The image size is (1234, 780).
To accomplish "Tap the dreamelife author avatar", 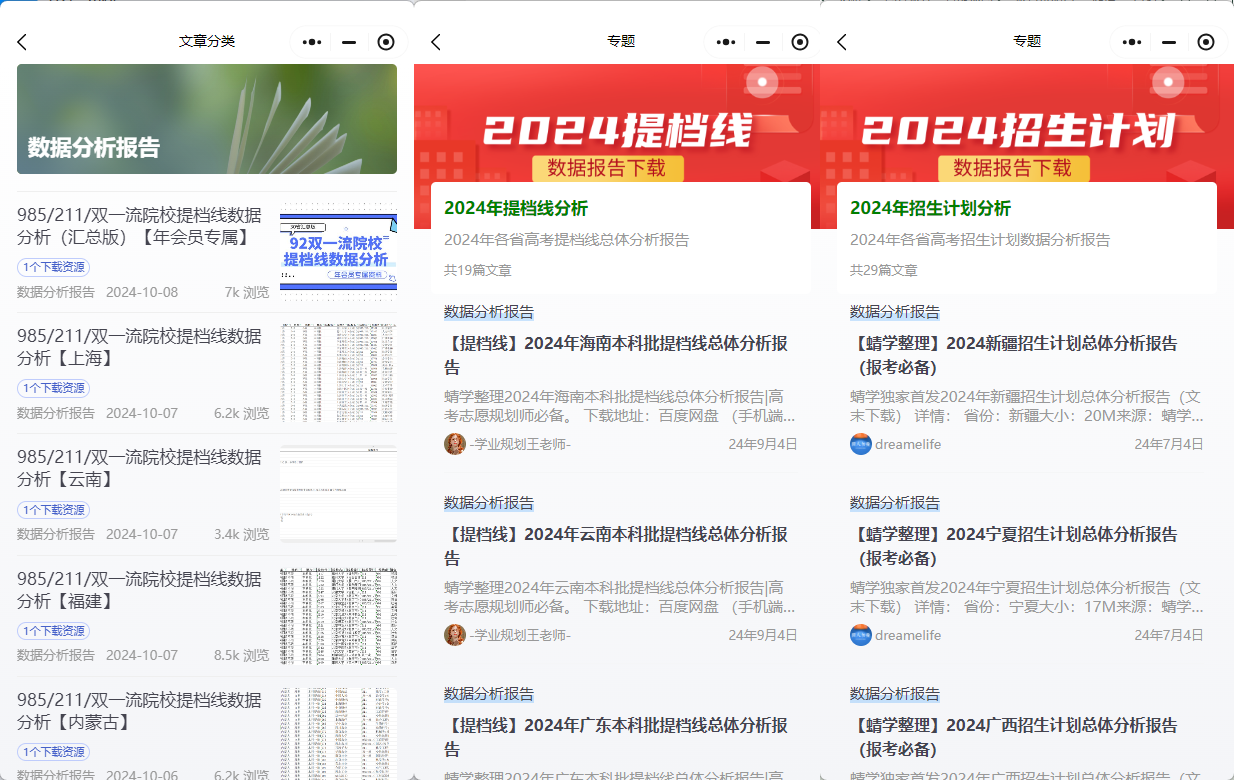I will point(862,443).
